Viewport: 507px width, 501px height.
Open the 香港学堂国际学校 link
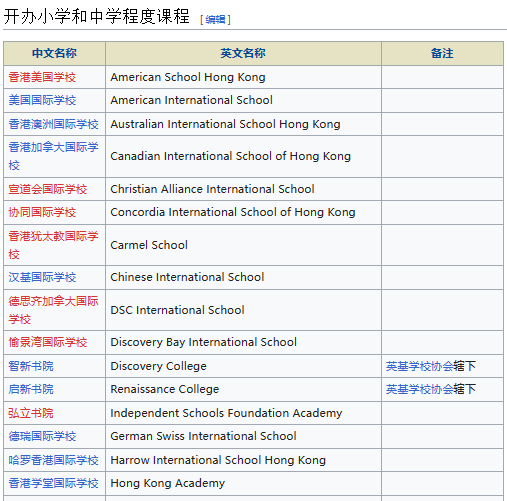53,483
